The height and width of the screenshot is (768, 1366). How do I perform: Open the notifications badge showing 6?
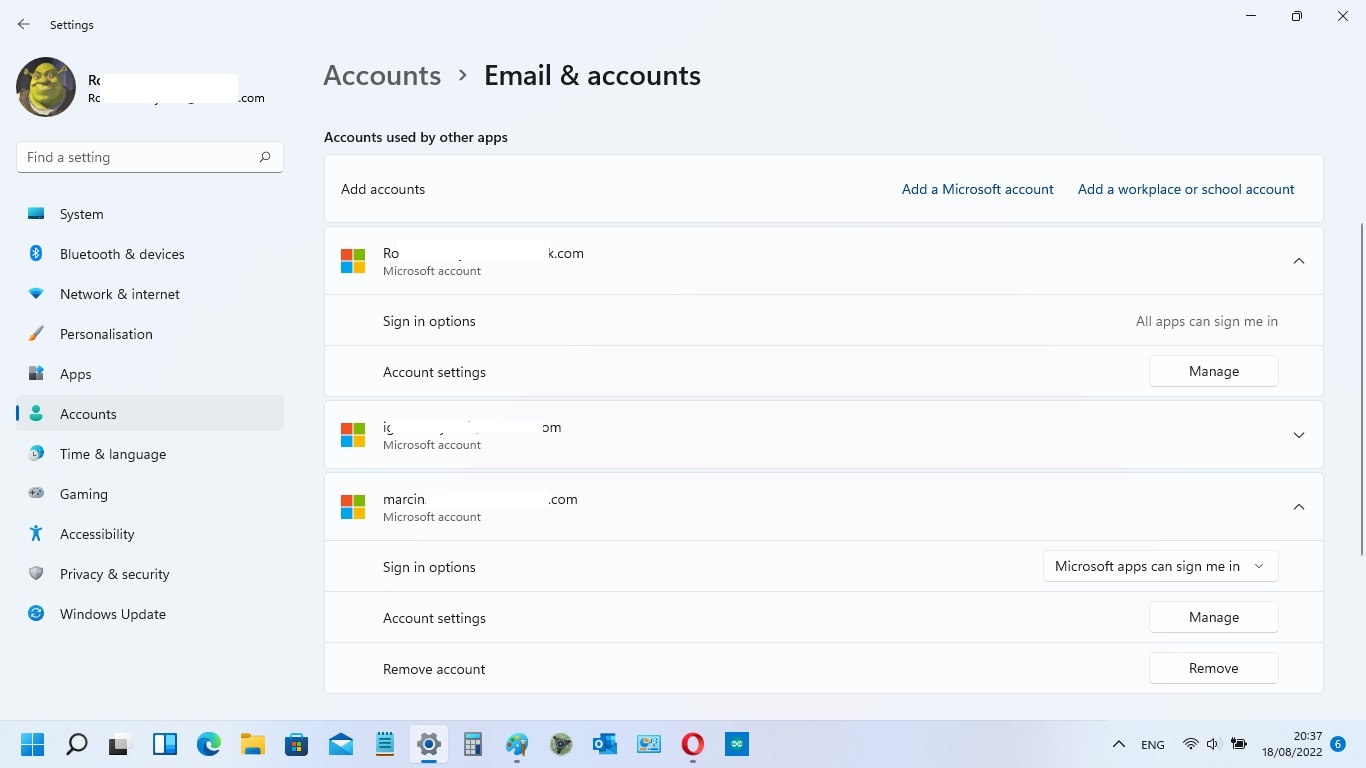pos(1338,744)
